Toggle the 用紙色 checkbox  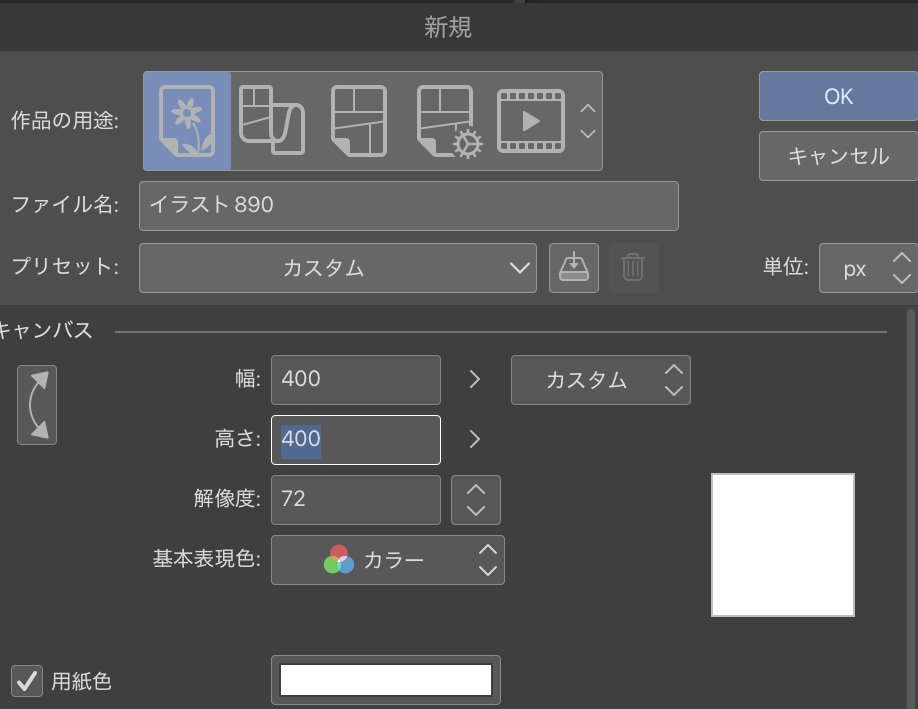click(x=26, y=681)
